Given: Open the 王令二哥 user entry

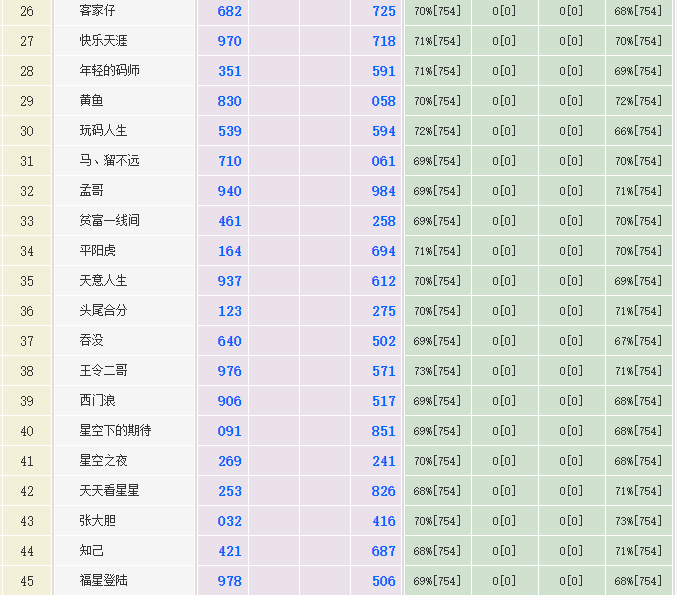Looking at the screenshot, I should click(103, 370).
